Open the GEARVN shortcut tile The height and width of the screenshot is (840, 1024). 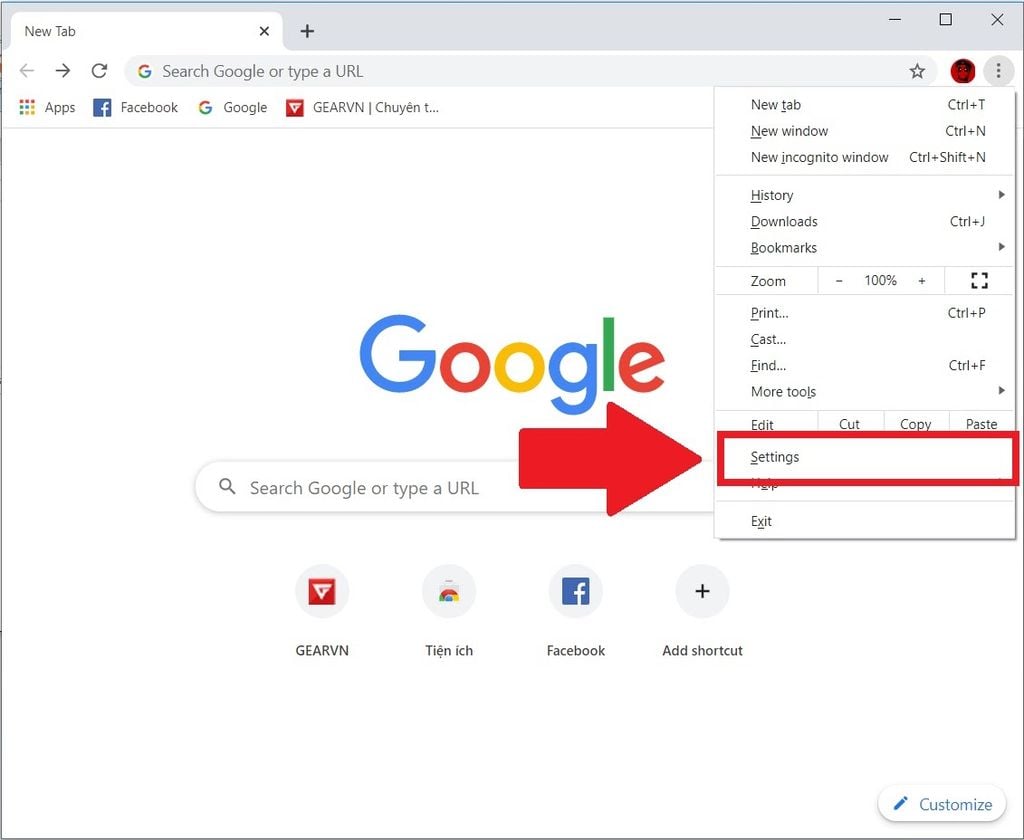pos(322,611)
